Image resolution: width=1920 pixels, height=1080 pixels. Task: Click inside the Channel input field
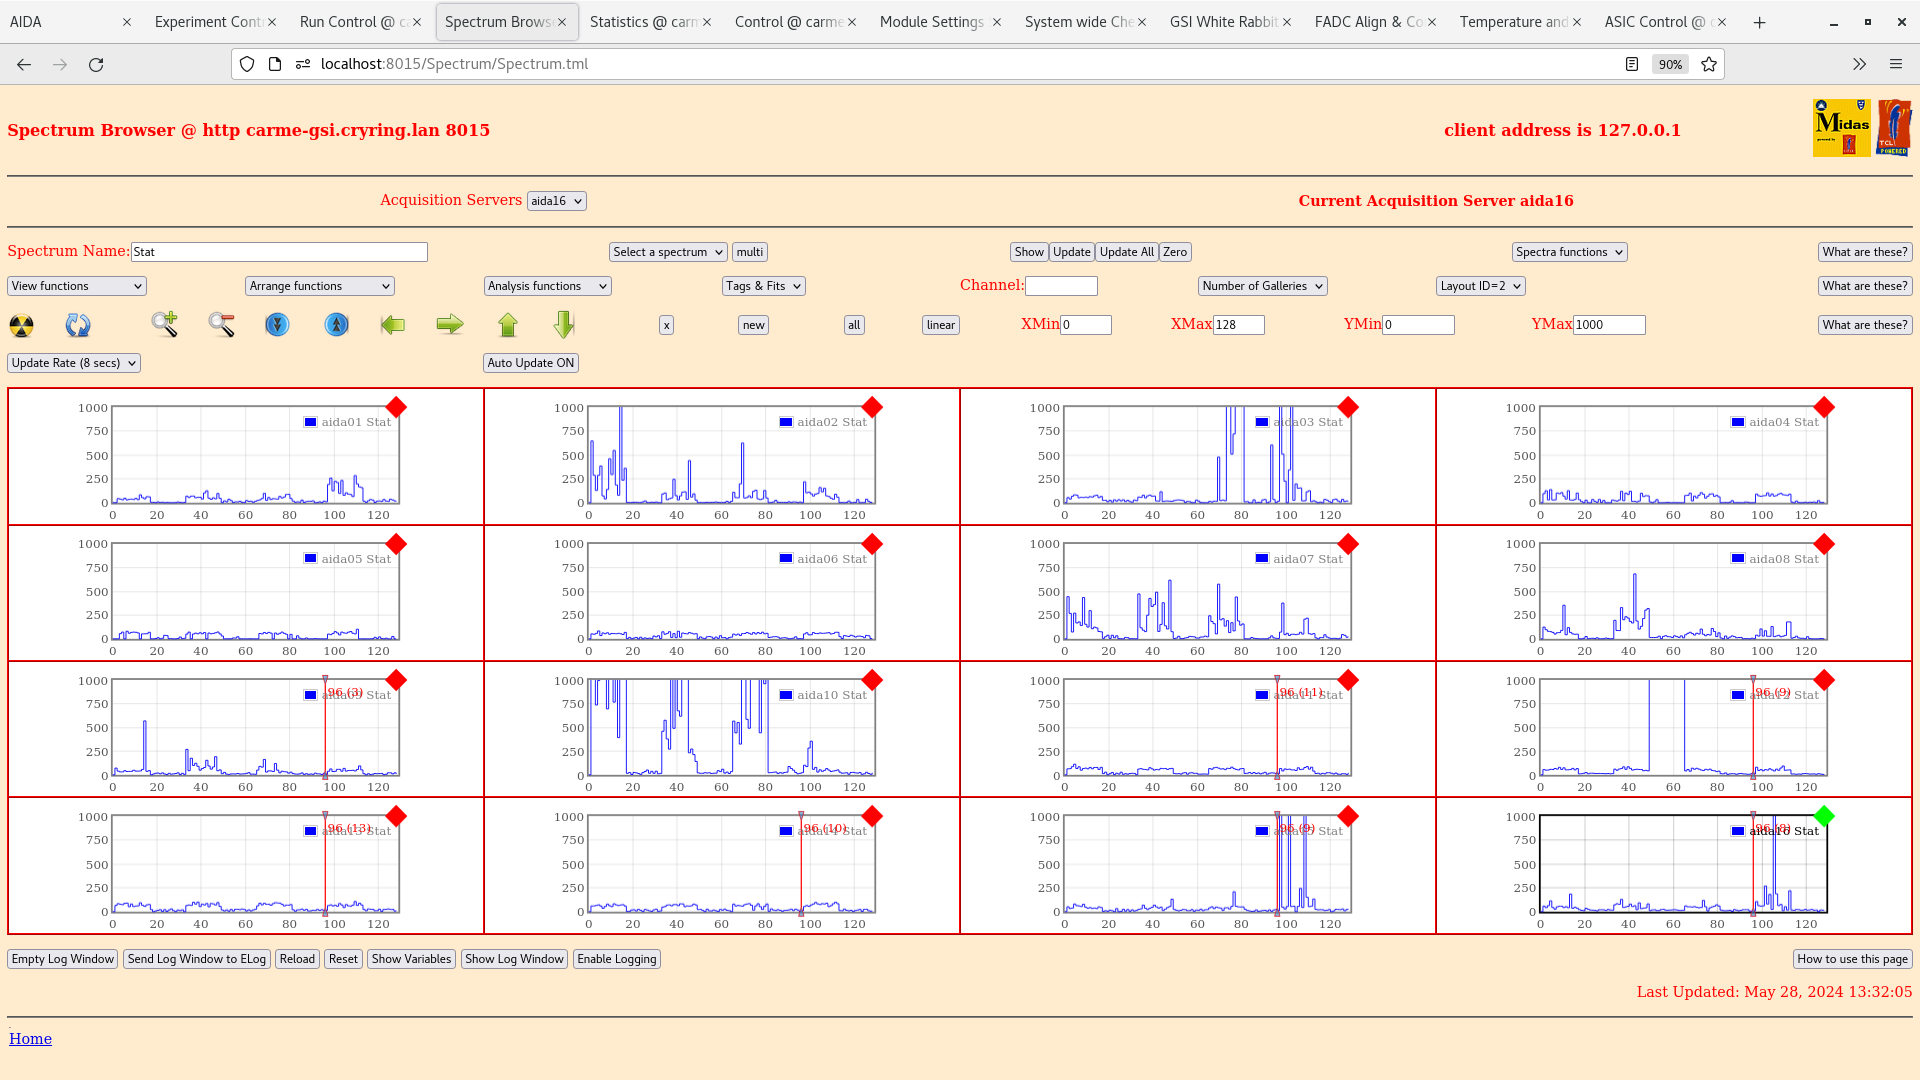[1061, 285]
